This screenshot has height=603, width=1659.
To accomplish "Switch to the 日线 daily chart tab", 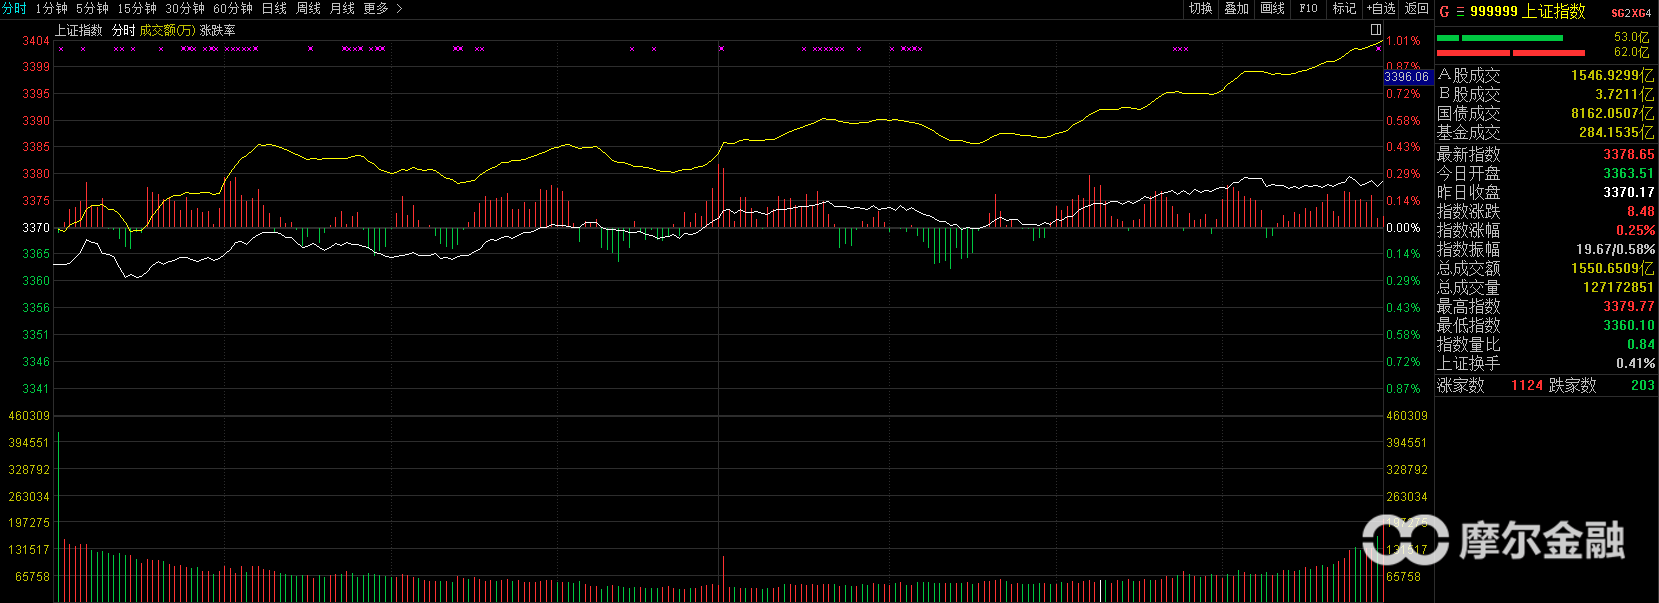I will [x=274, y=8].
